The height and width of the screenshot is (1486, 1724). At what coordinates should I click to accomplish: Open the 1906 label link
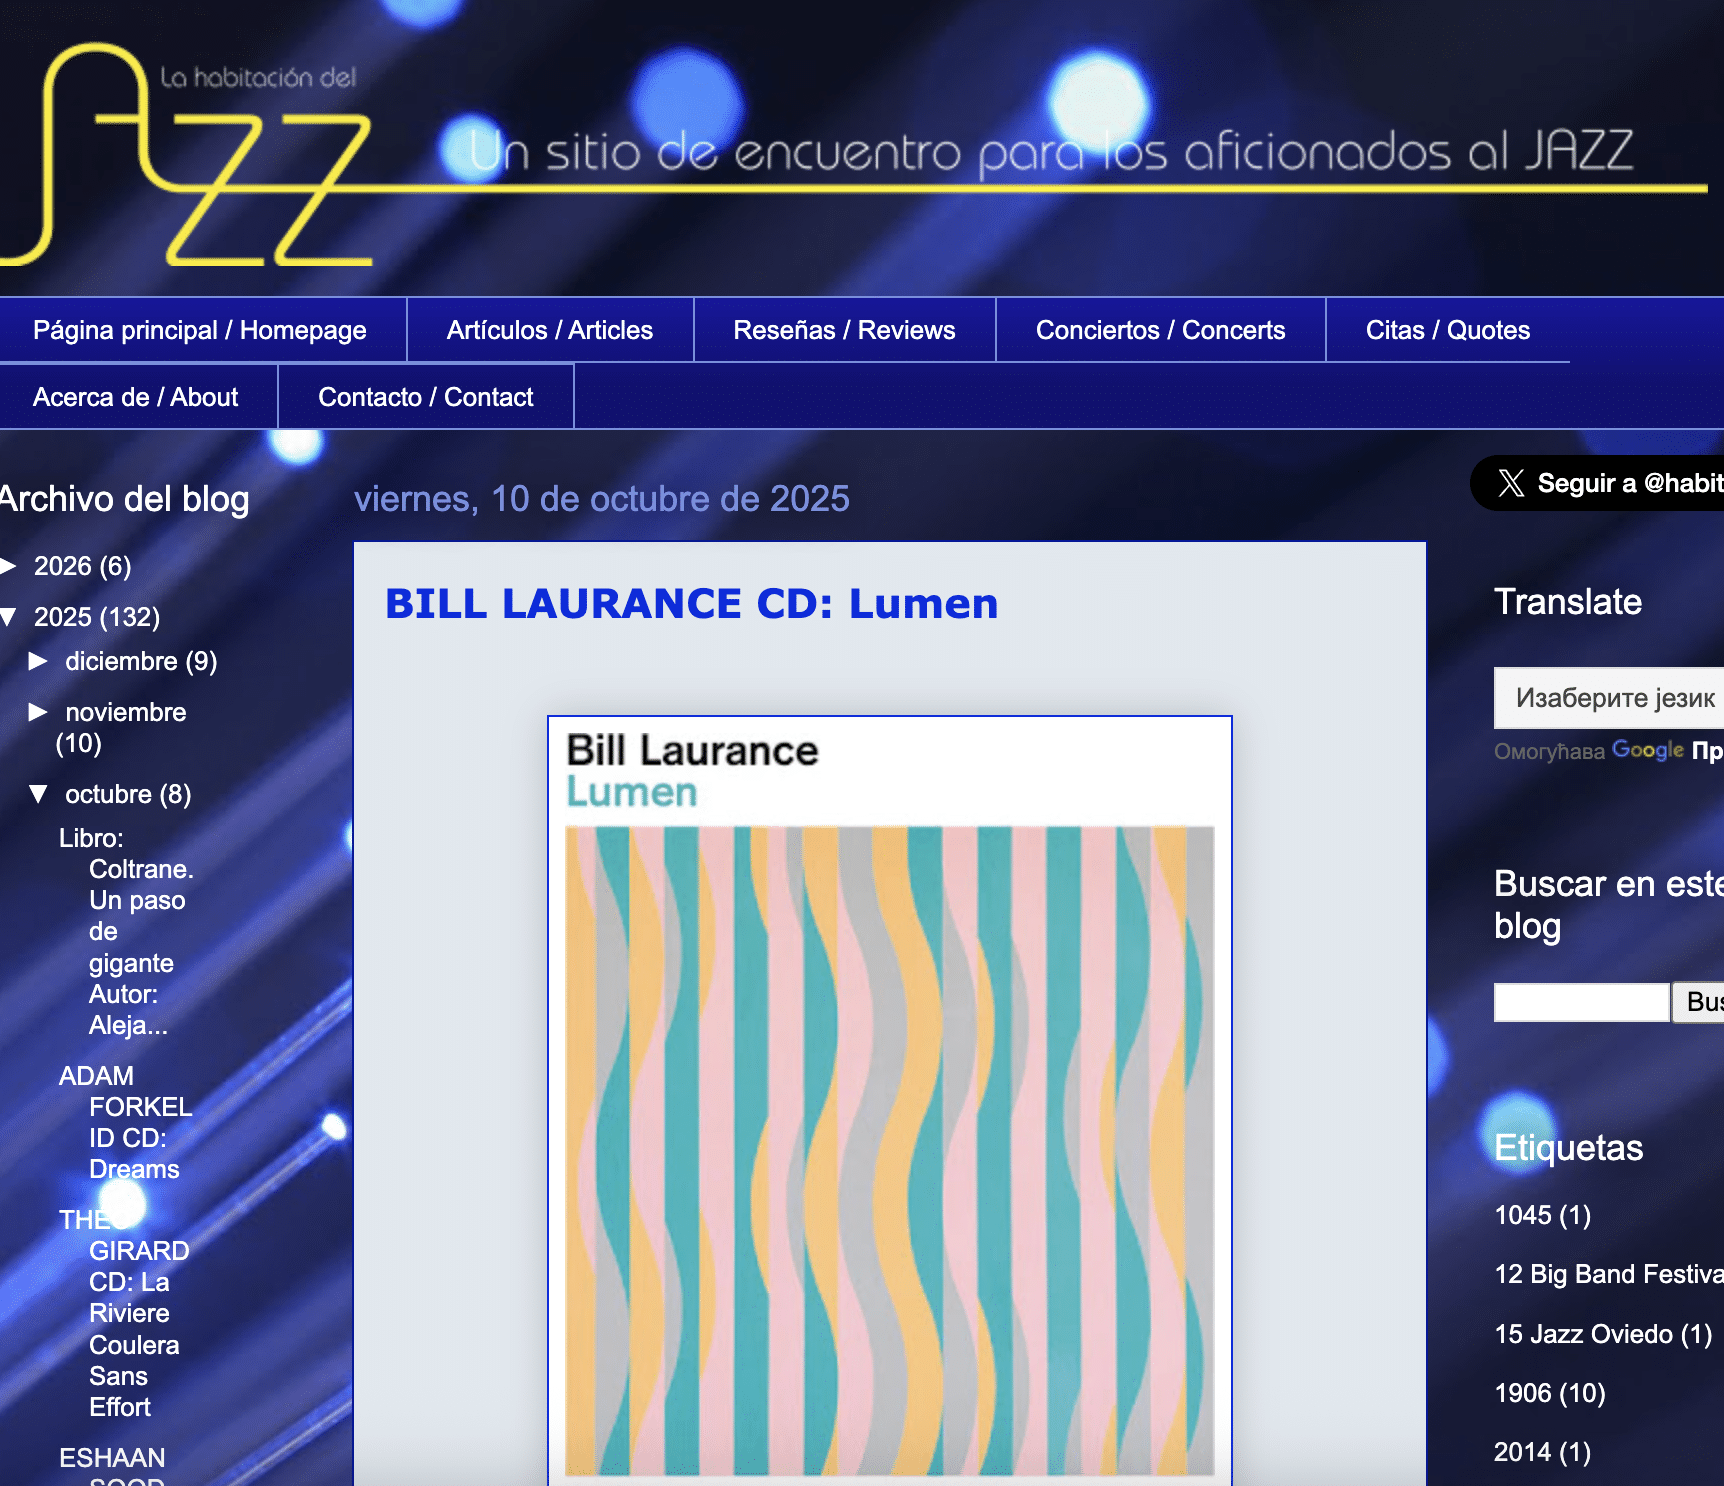pos(1550,1393)
